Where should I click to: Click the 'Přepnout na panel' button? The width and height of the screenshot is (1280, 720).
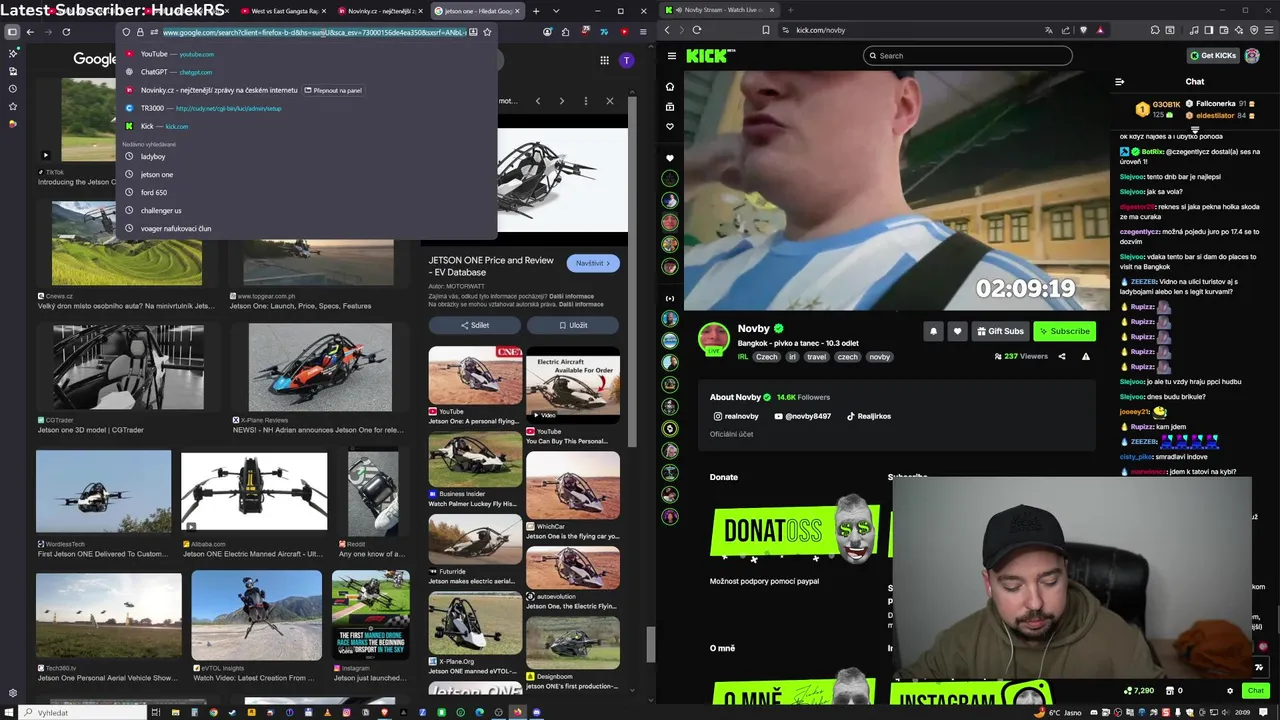point(332,90)
